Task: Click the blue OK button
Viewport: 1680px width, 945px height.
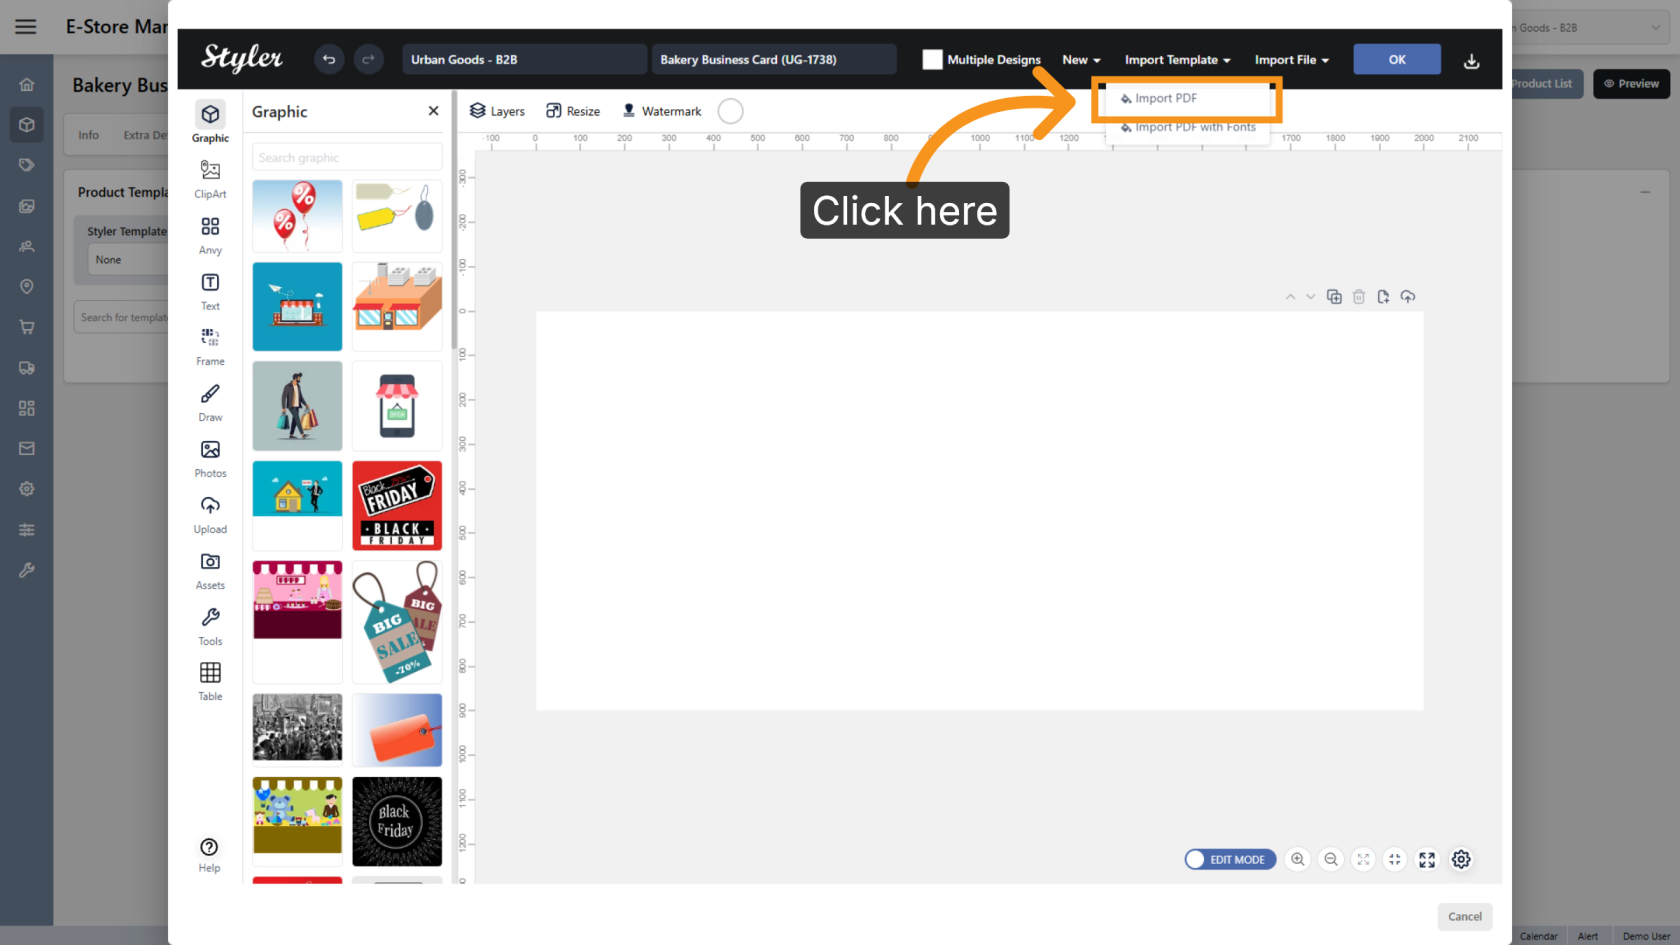Action: pyautogui.click(x=1397, y=60)
